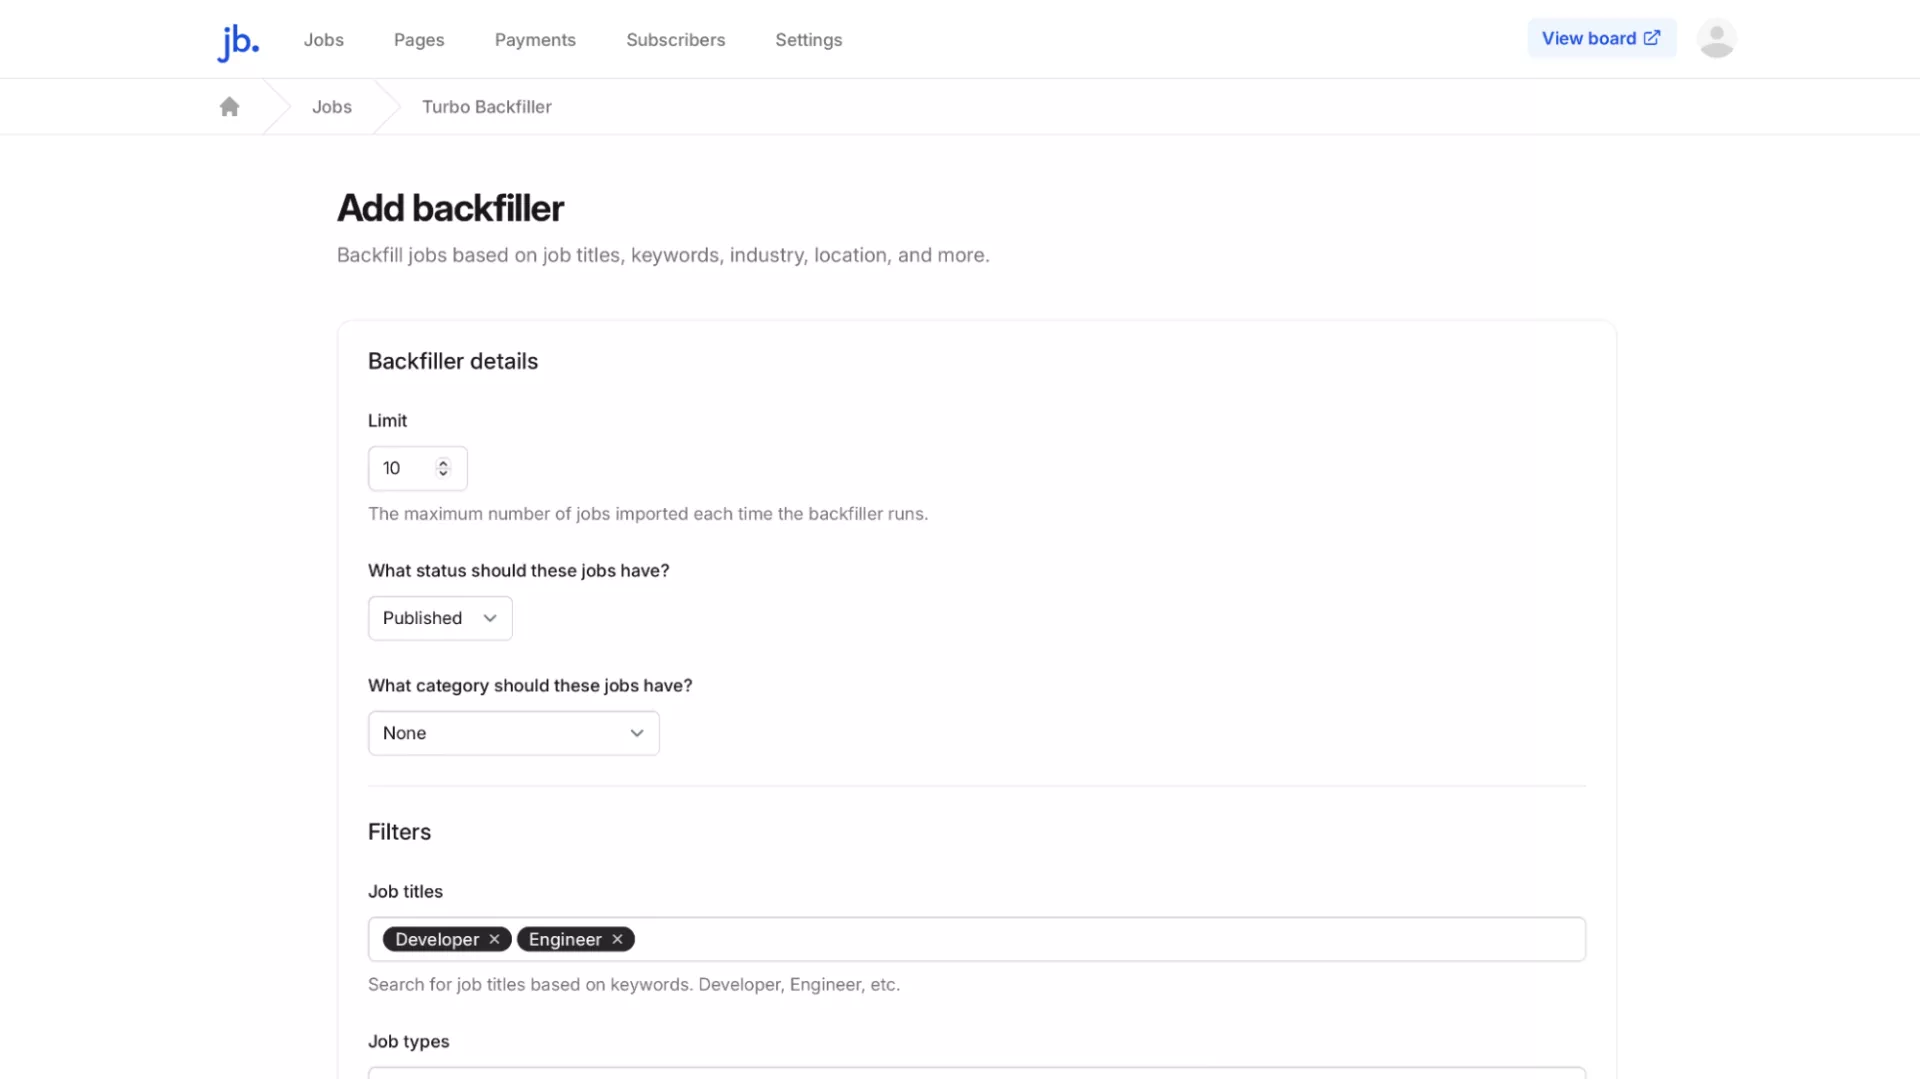Open the Jobs navigation menu

[x=323, y=40]
